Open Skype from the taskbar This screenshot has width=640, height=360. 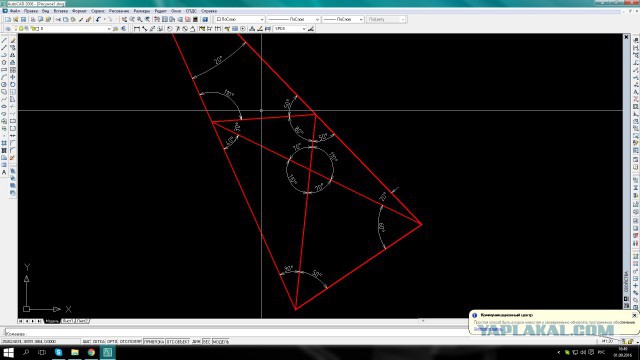click(58, 352)
